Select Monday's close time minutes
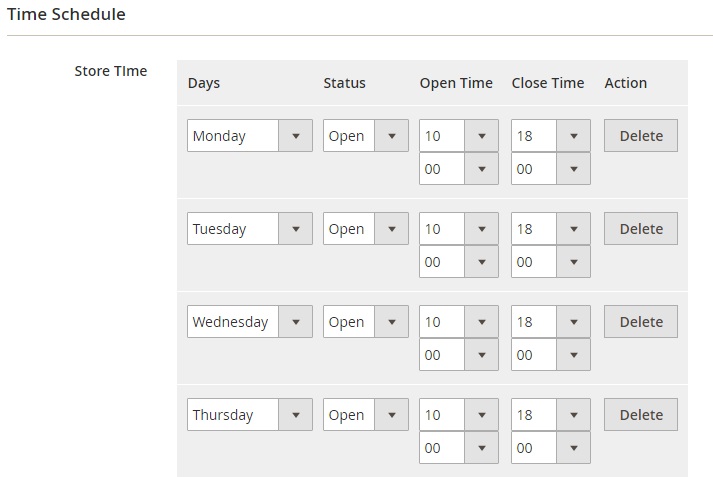 (x=551, y=169)
